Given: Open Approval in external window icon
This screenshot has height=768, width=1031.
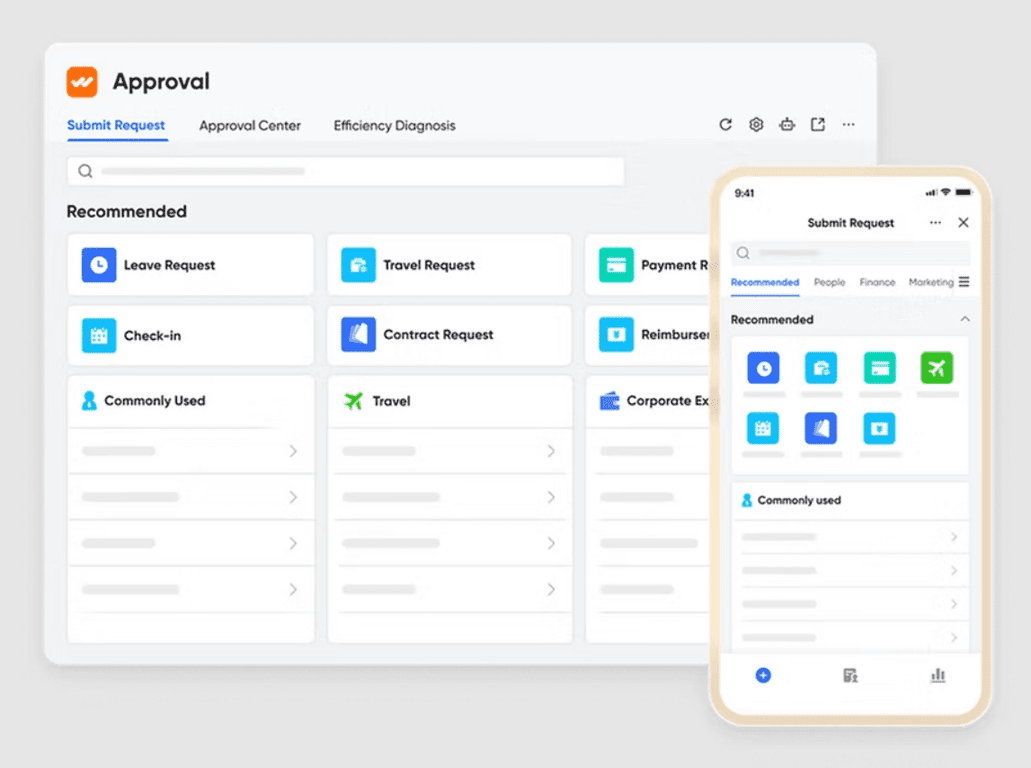Looking at the screenshot, I should coord(818,125).
